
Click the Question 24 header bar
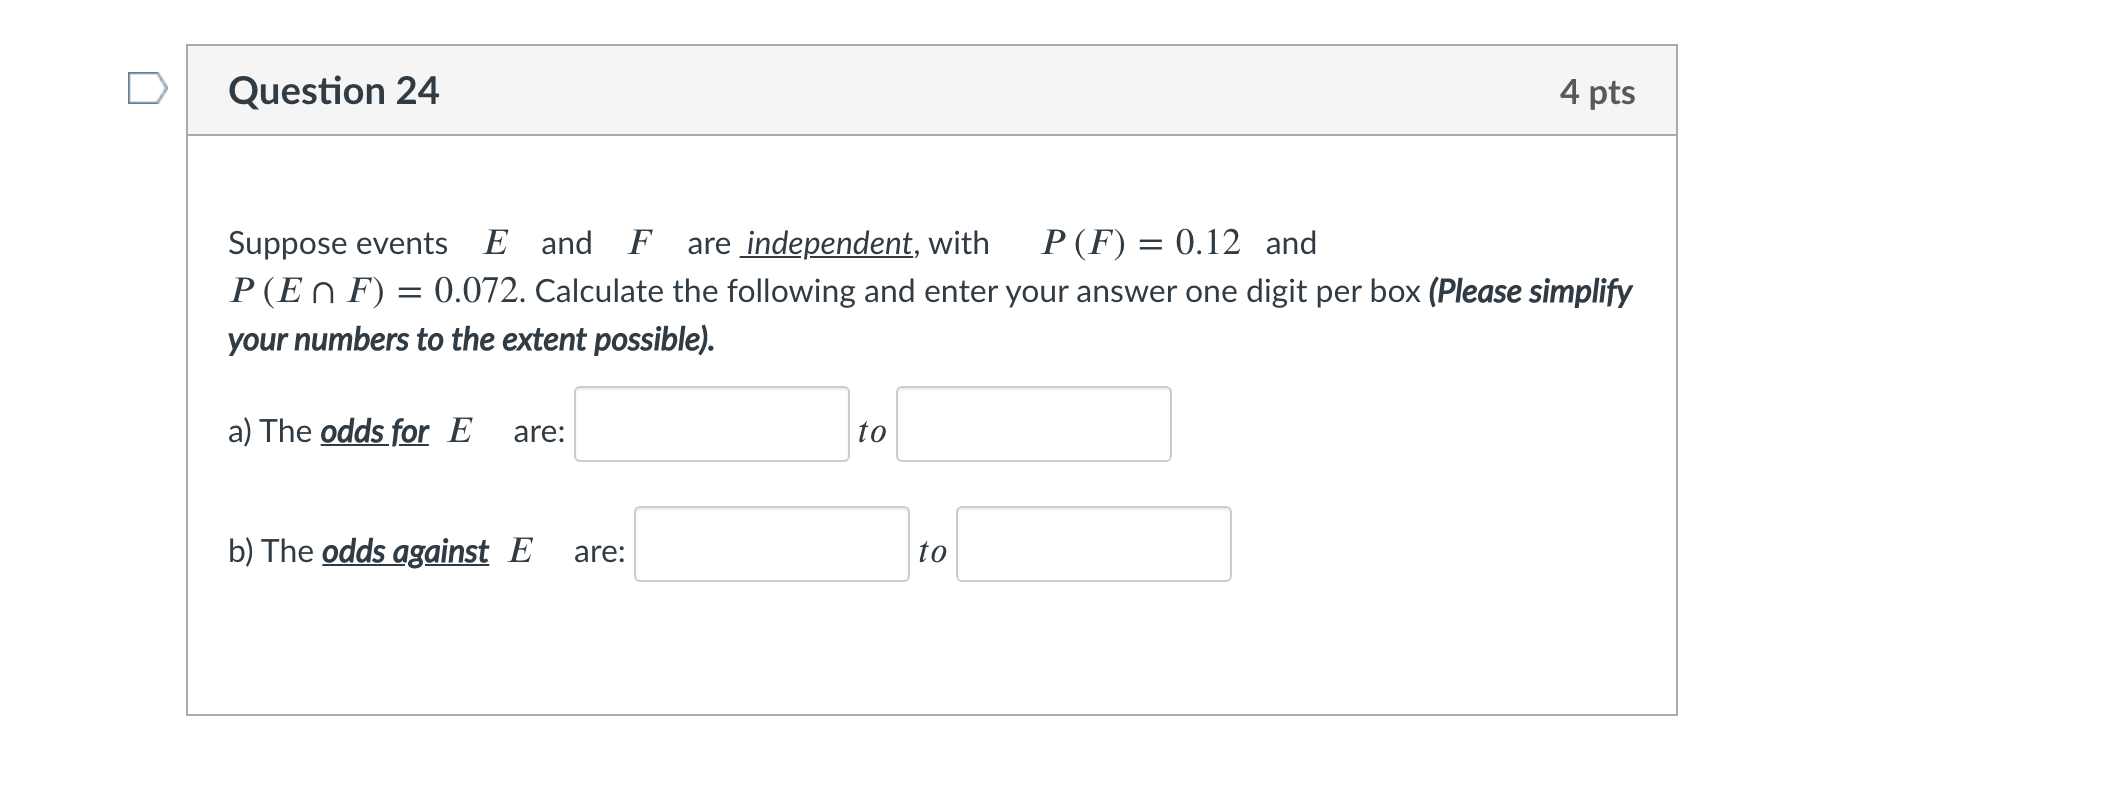[930, 91]
